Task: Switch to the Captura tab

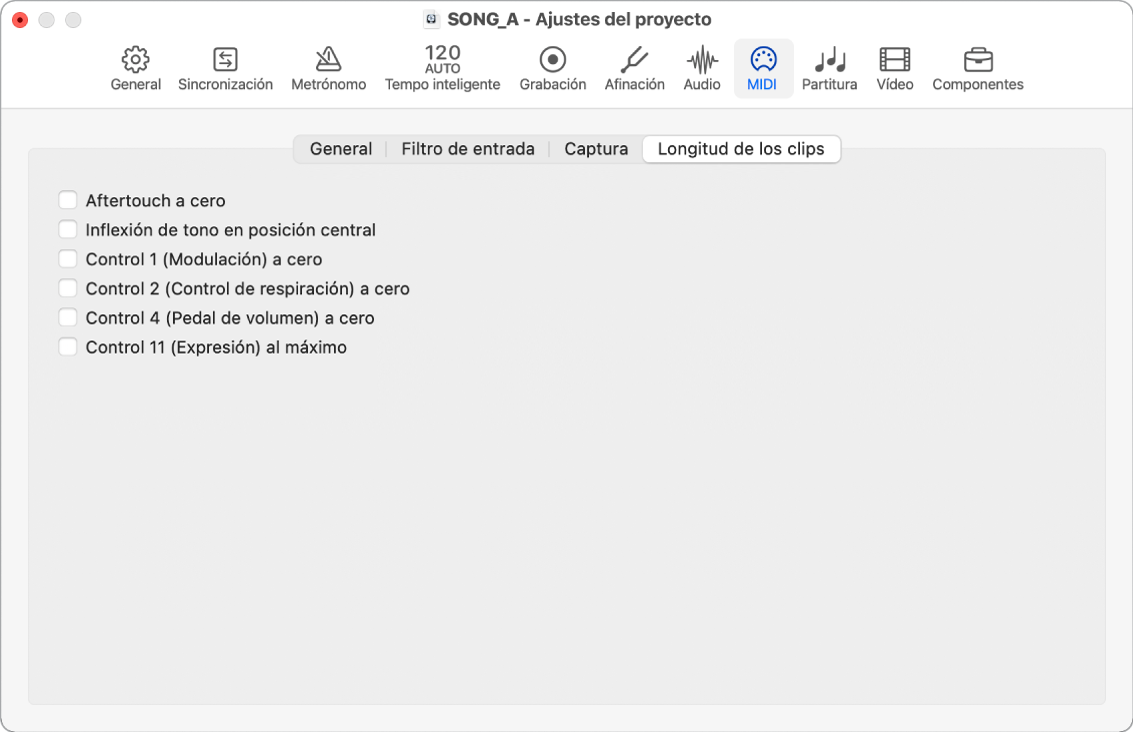Action: pos(596,149)
